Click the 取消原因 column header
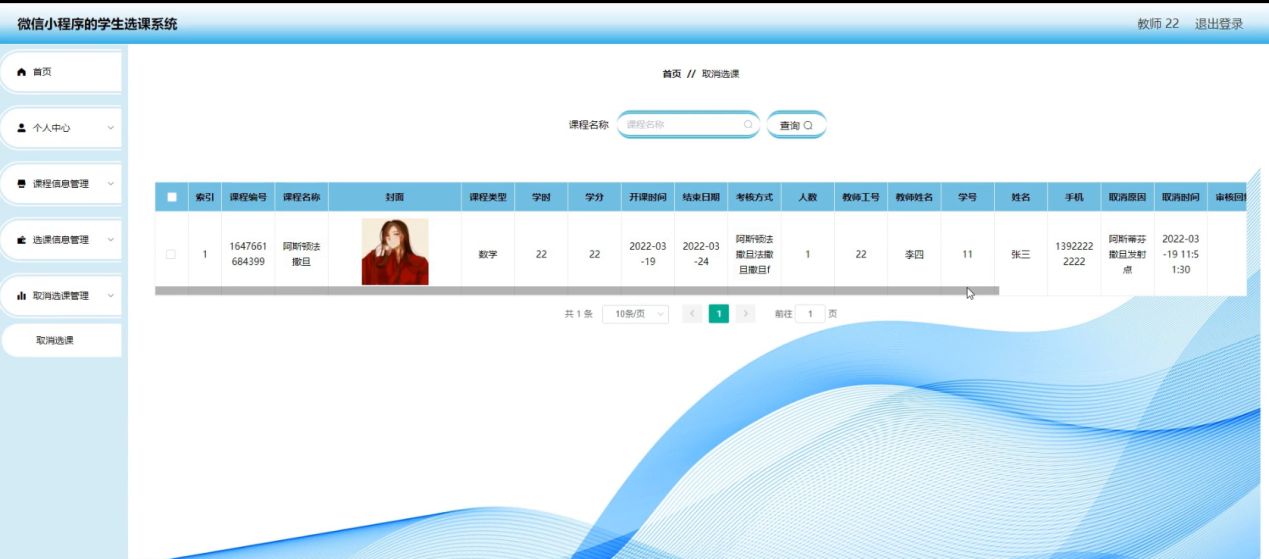This screenshot has width=1269, height=559. coord(1127,197)
